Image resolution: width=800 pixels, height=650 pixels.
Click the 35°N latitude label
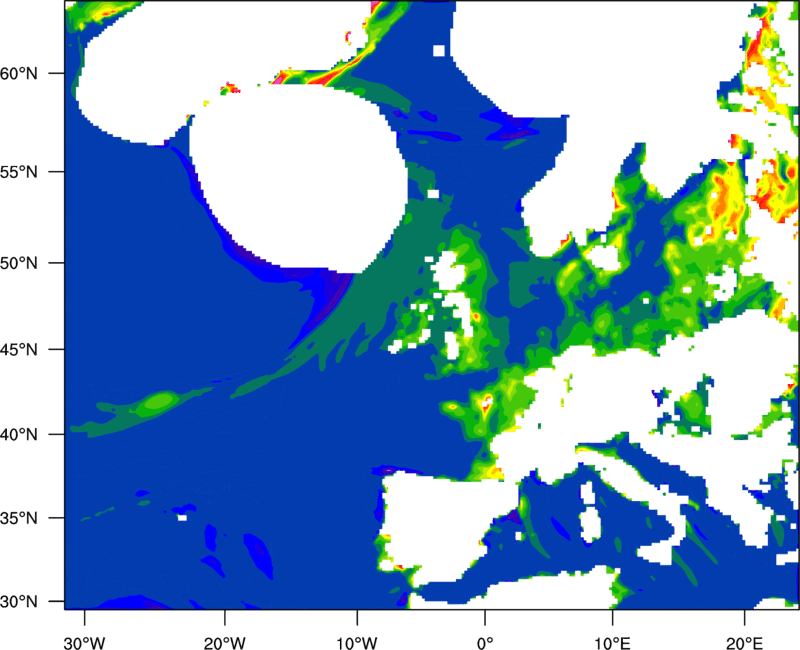[19, 518]
